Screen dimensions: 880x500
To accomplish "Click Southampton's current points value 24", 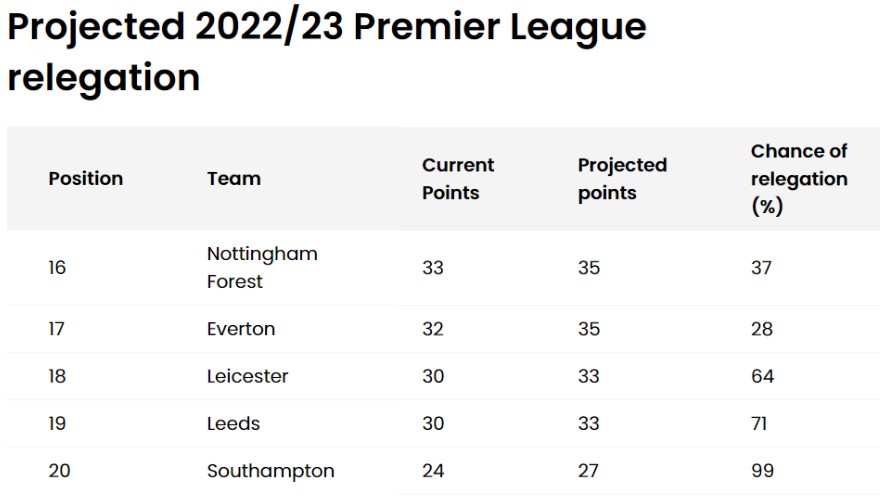I will point(433,471).
